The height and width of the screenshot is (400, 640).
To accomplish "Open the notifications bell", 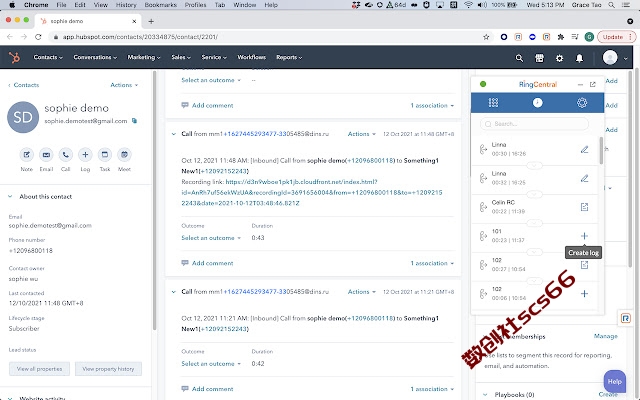I will point(579,58).
